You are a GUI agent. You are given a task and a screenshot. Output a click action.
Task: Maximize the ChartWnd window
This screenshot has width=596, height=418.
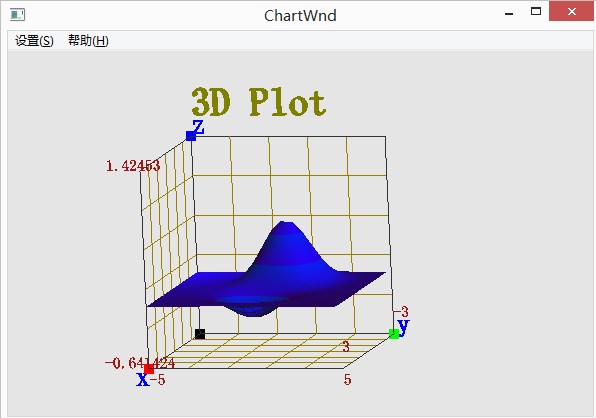[x=536, y=11]
